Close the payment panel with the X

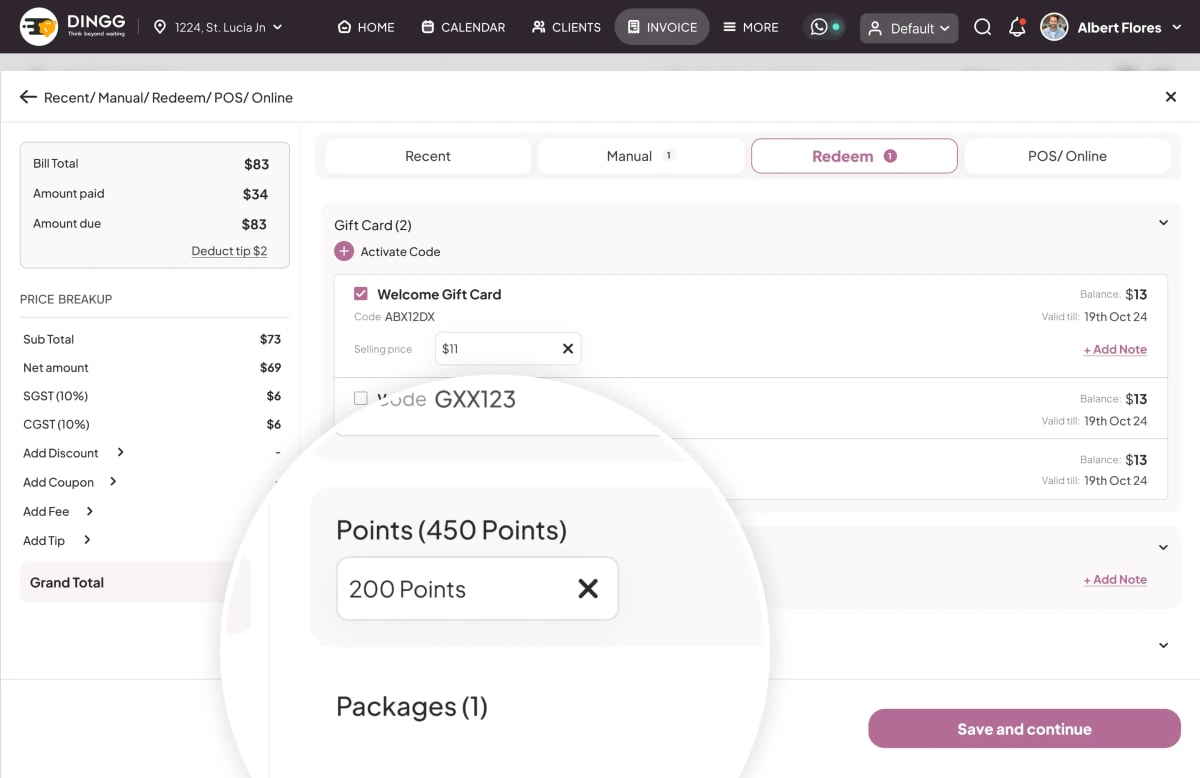pyautogui.click(x=1171, y=97)
